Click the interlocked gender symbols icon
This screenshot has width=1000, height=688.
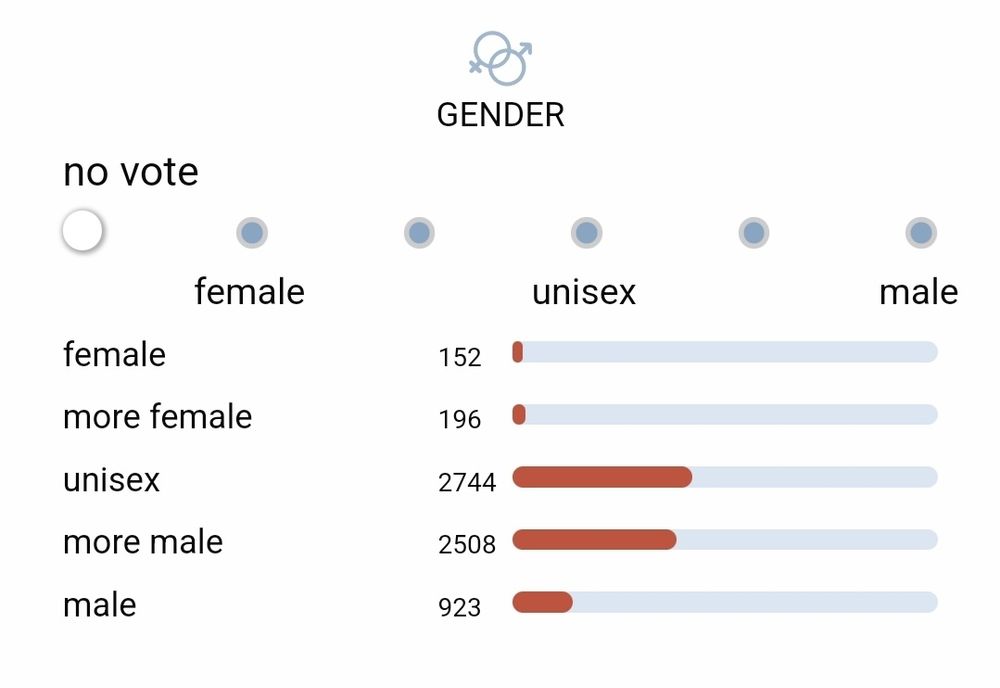(500, 58)
